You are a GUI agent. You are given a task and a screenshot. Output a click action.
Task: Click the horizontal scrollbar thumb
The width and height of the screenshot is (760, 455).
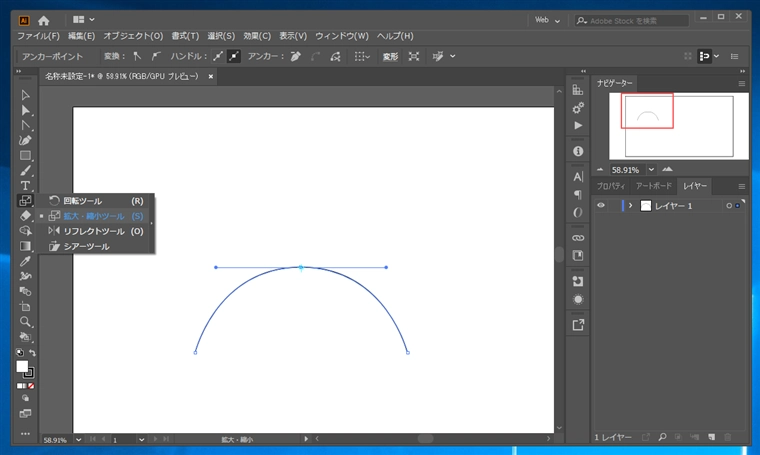click(x=426, y=439)
